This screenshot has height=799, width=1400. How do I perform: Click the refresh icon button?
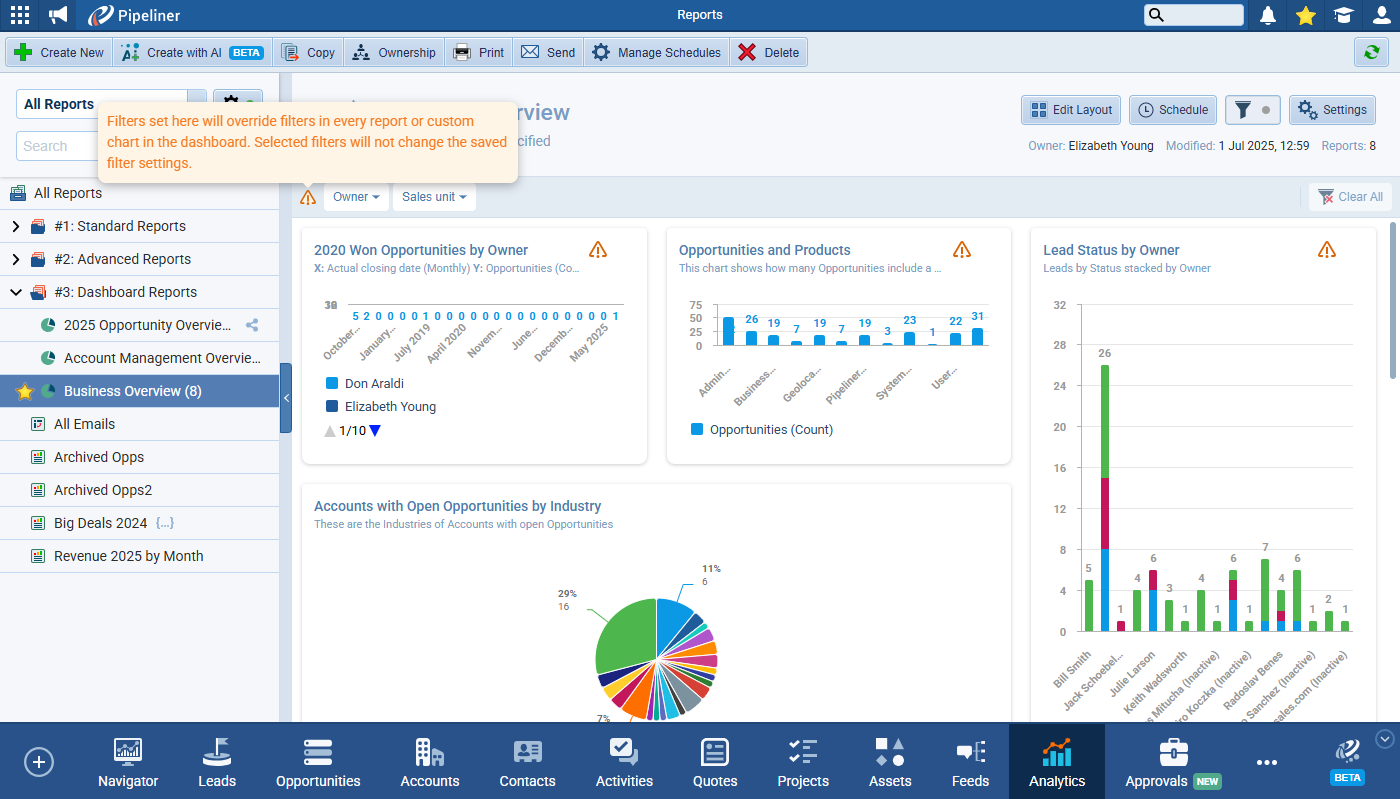tap(1370, 52)
